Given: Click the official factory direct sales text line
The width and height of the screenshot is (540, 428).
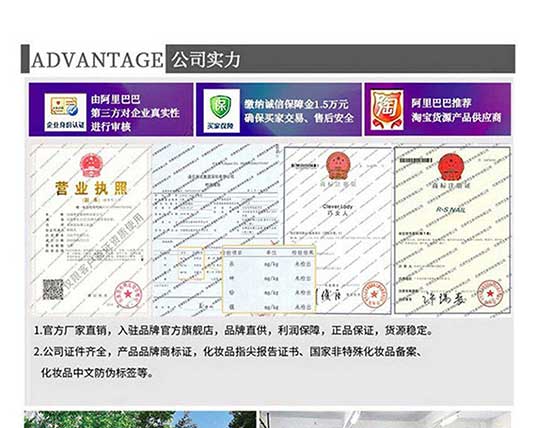Looking at the screenshot, I should (233, 331).
